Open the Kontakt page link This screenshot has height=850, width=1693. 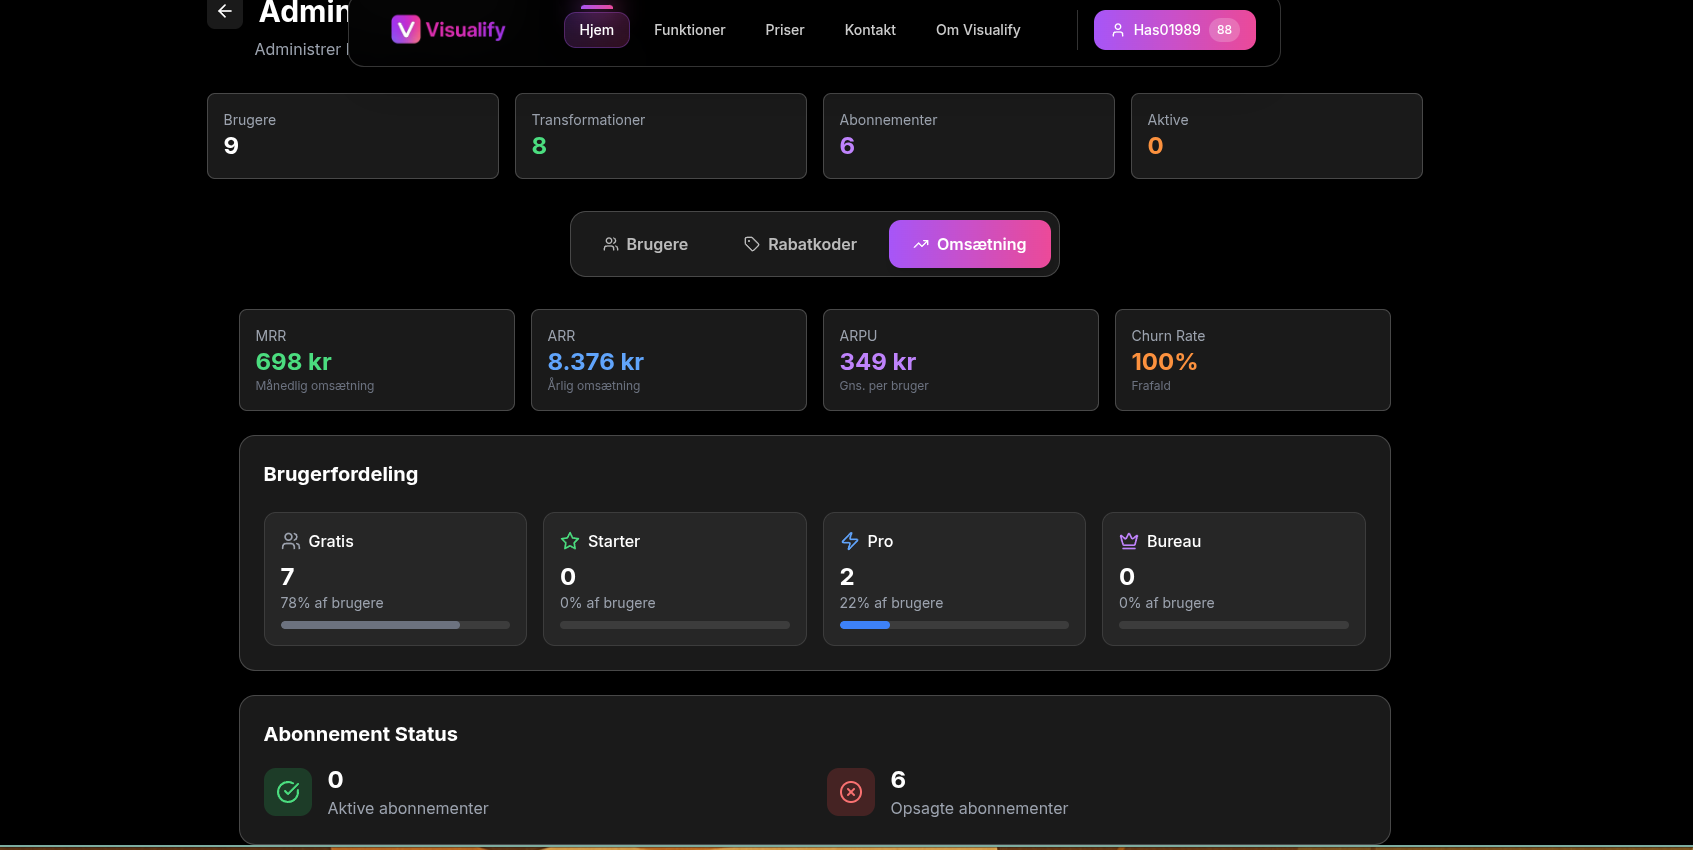(x=870, y=30)
